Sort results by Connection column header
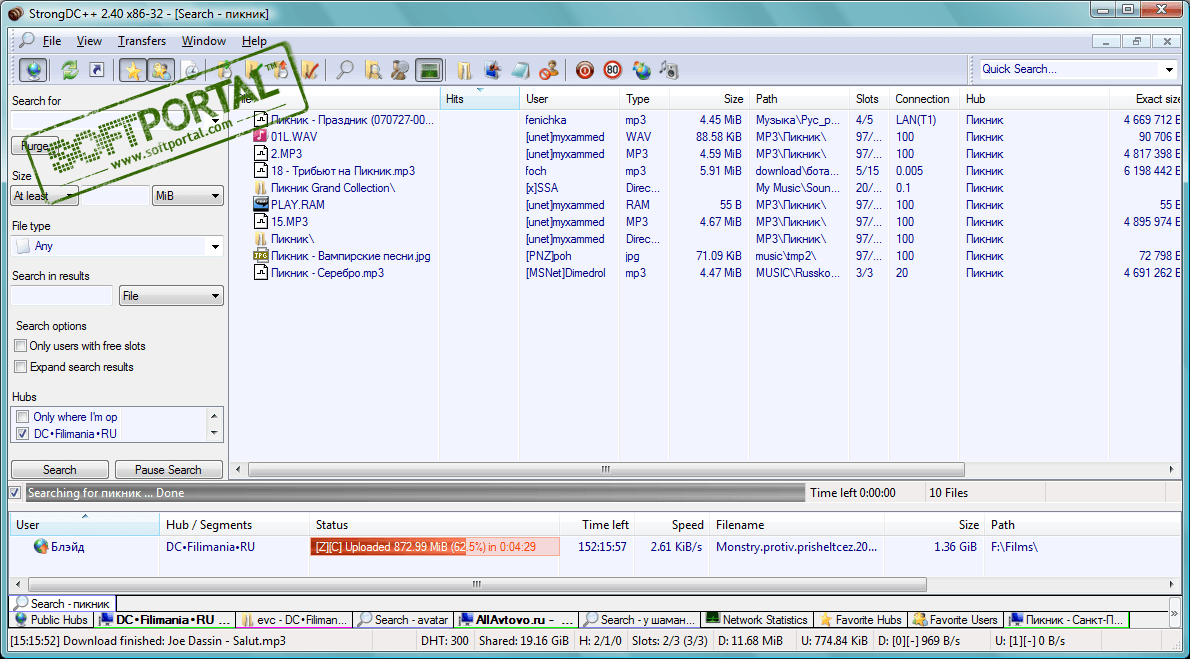Screen dimensions: 1190x659 coord(922,99)
